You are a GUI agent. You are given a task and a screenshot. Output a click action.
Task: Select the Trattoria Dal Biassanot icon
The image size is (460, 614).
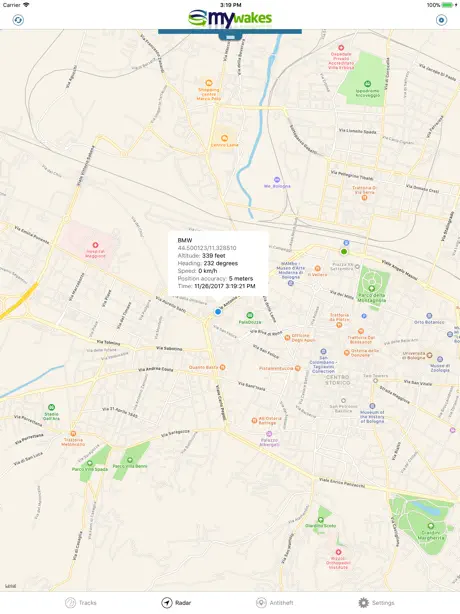point(361,331)
